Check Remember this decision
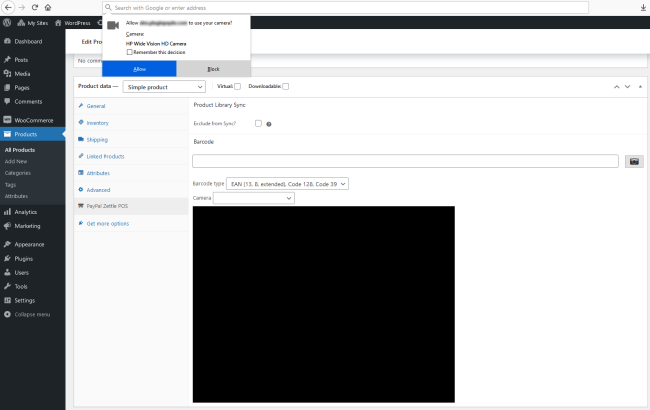The height and width of the screenshot is (410, 650). (129, 52)
